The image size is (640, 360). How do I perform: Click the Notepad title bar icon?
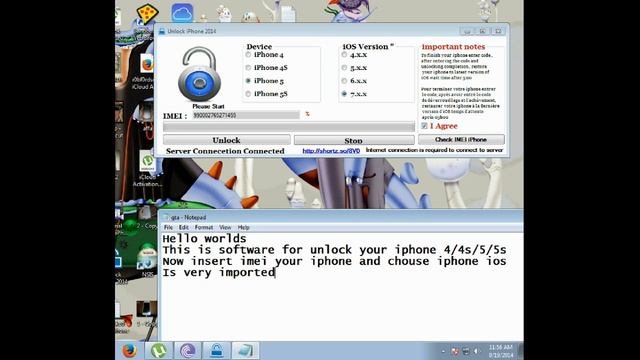click(166, 218)
